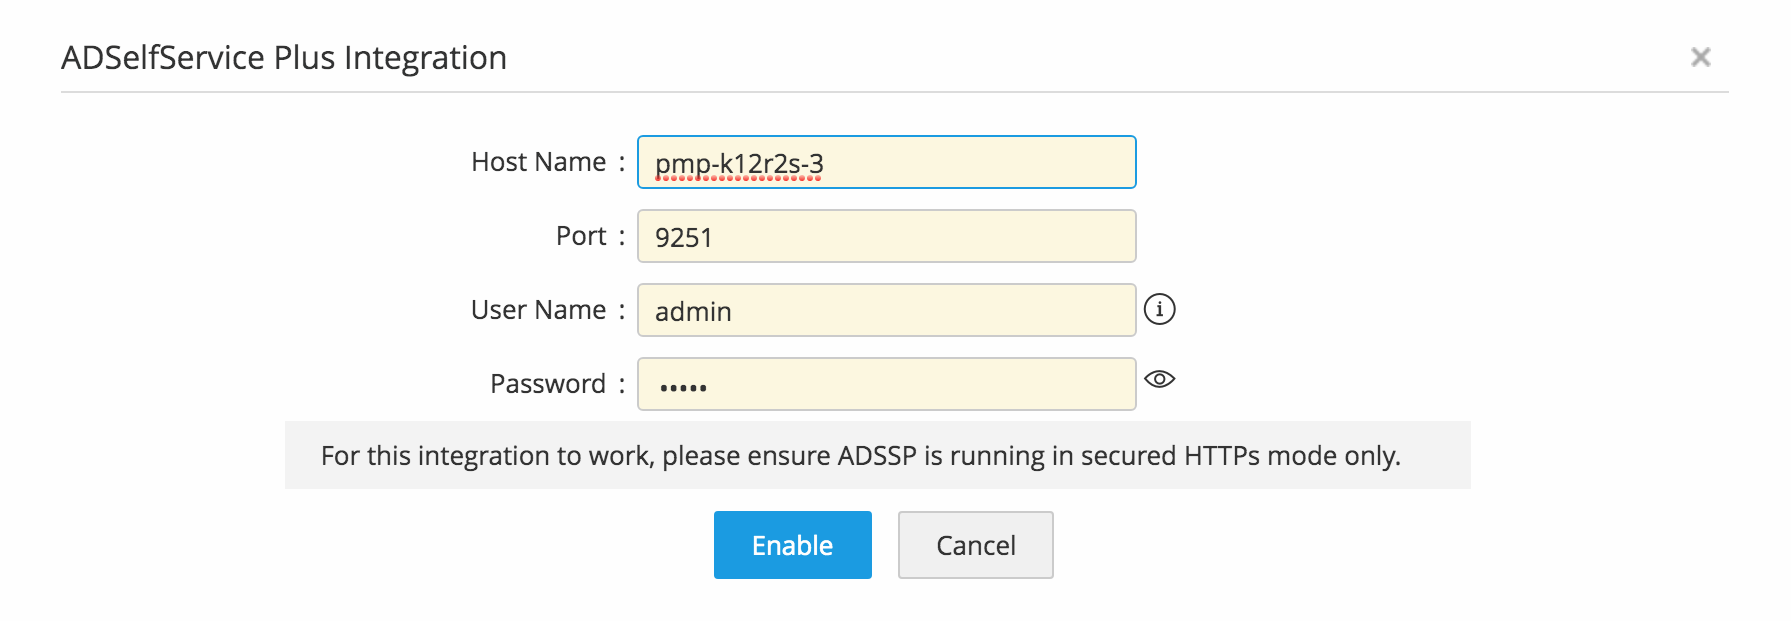The height and width of the screenshot is (621, 1791).
Task: Click the Port label
Action: (581, 236)
